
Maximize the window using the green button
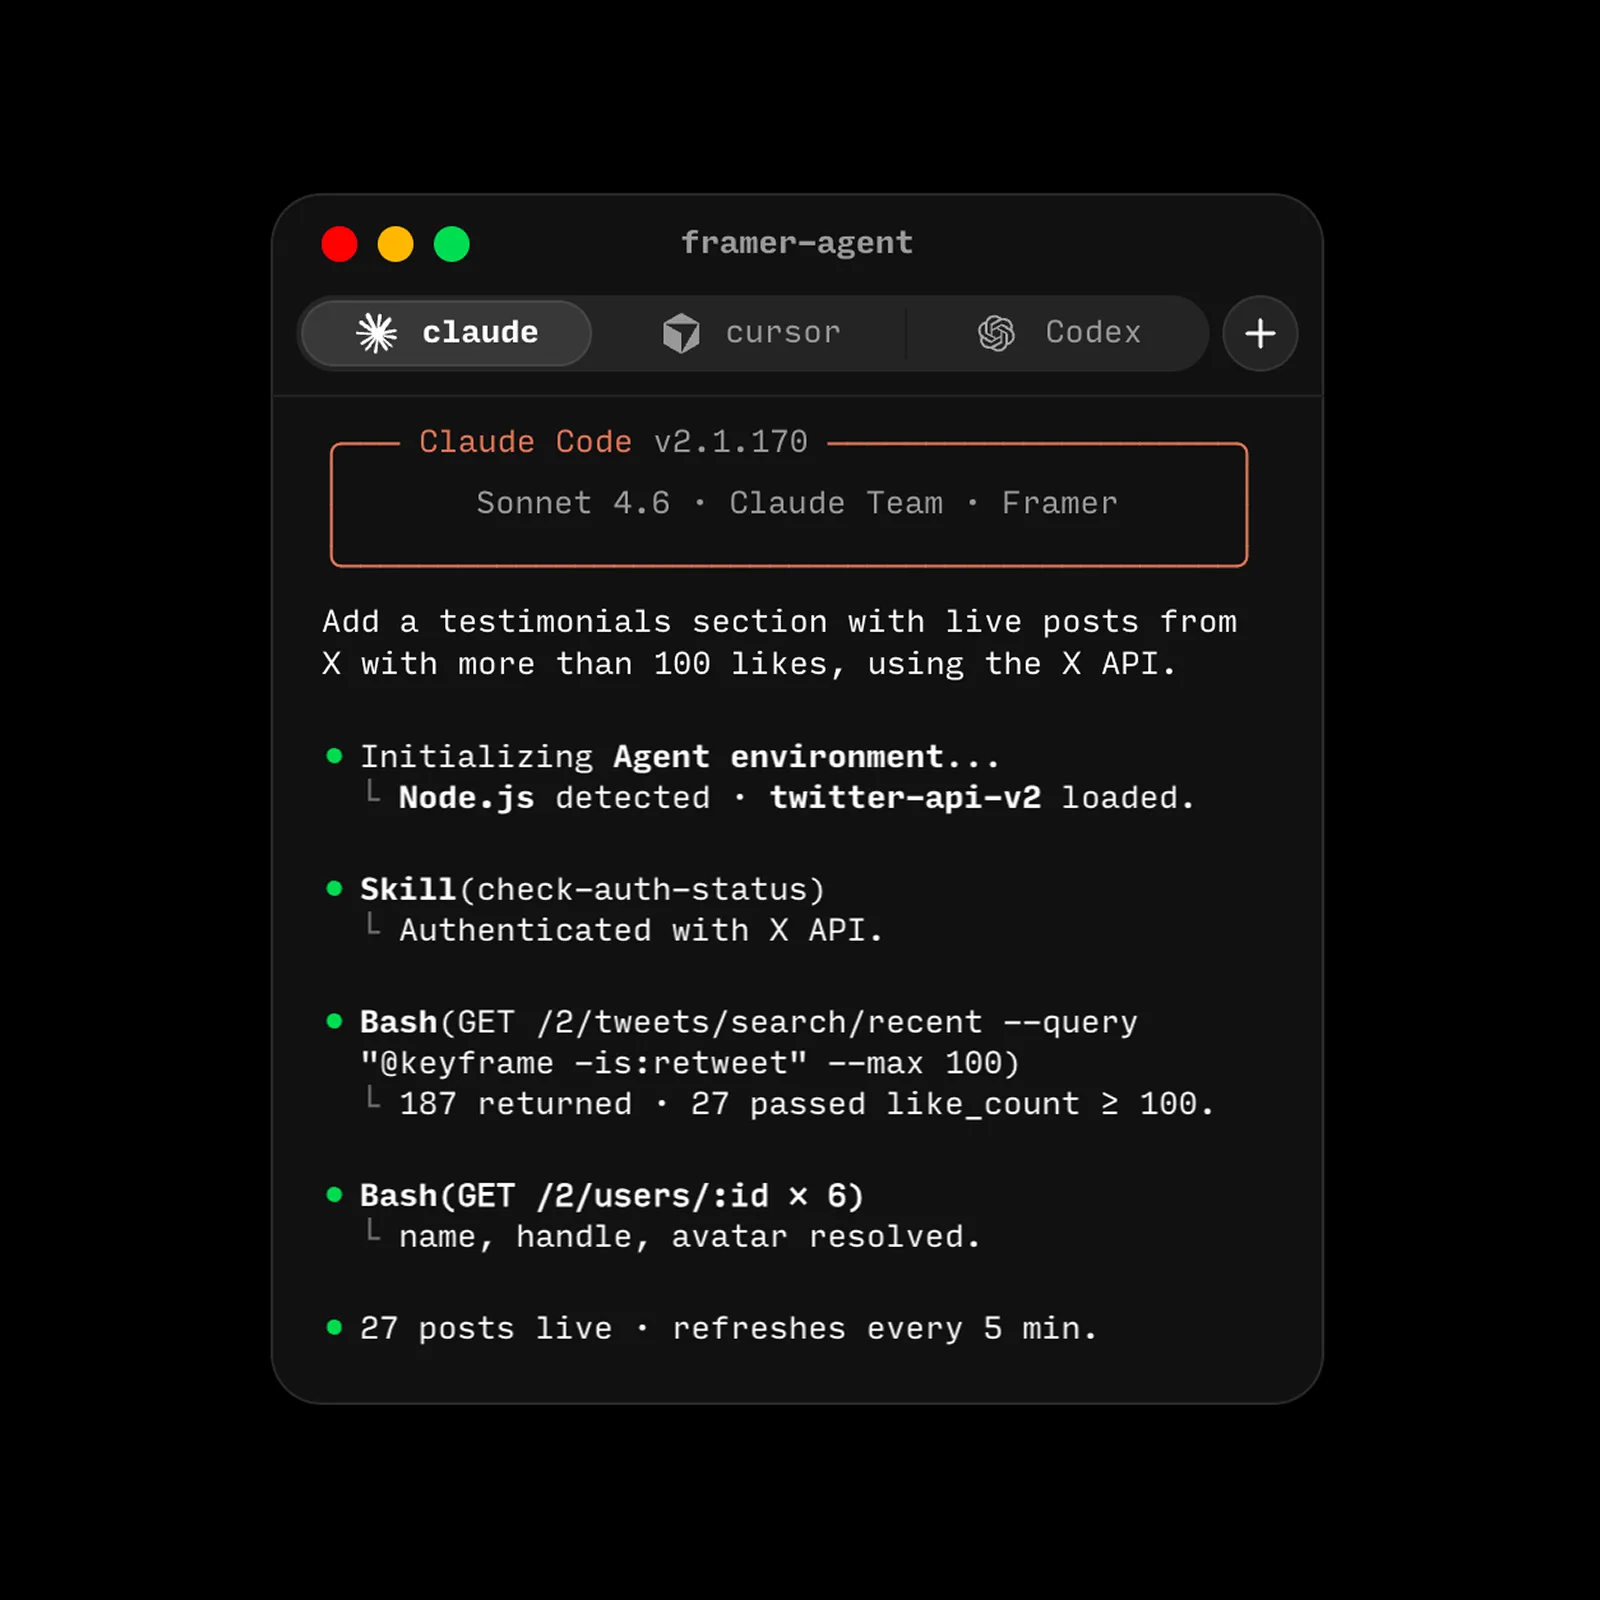[451, 244]
